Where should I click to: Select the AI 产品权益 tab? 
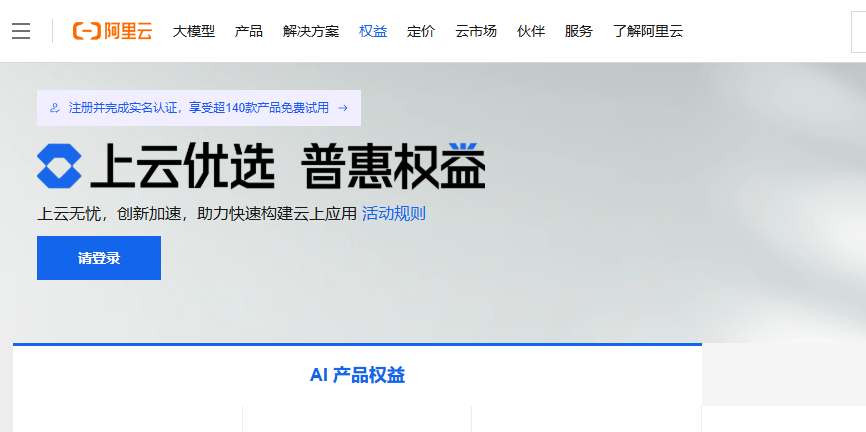point(357,375)
